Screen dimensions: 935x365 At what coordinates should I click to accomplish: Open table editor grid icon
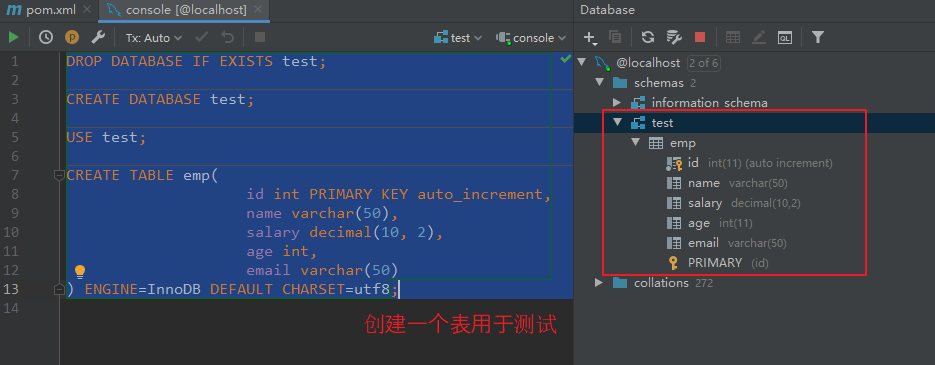point(733,38)
